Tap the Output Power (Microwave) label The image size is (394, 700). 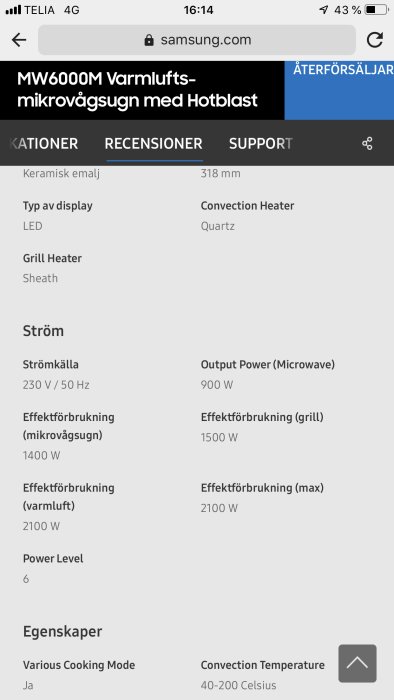click(x=268, y=365)
